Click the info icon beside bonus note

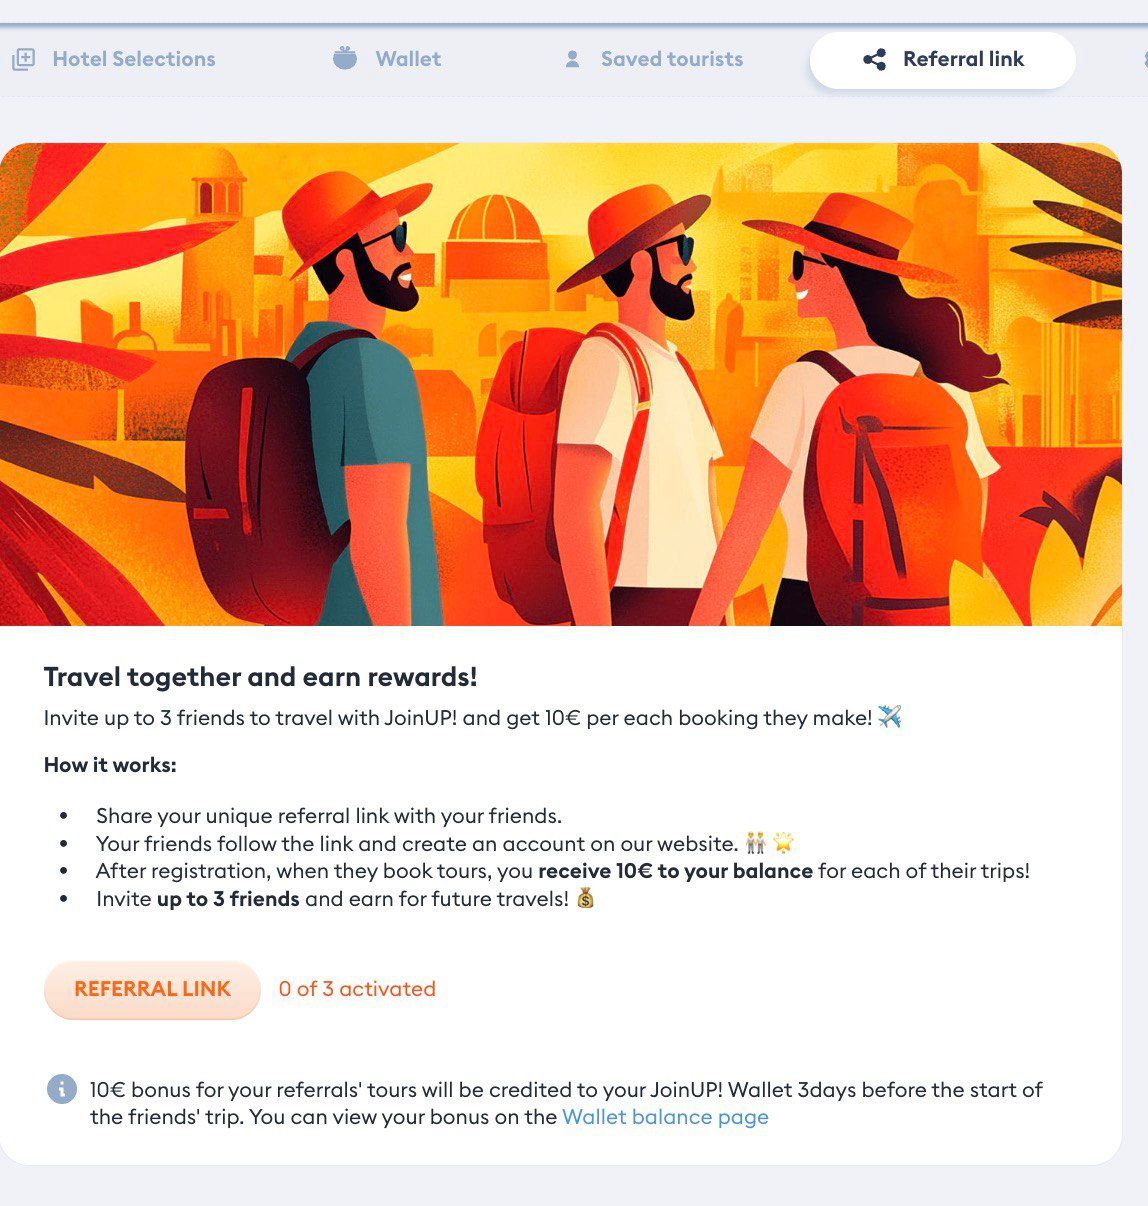pos(62,1089)
